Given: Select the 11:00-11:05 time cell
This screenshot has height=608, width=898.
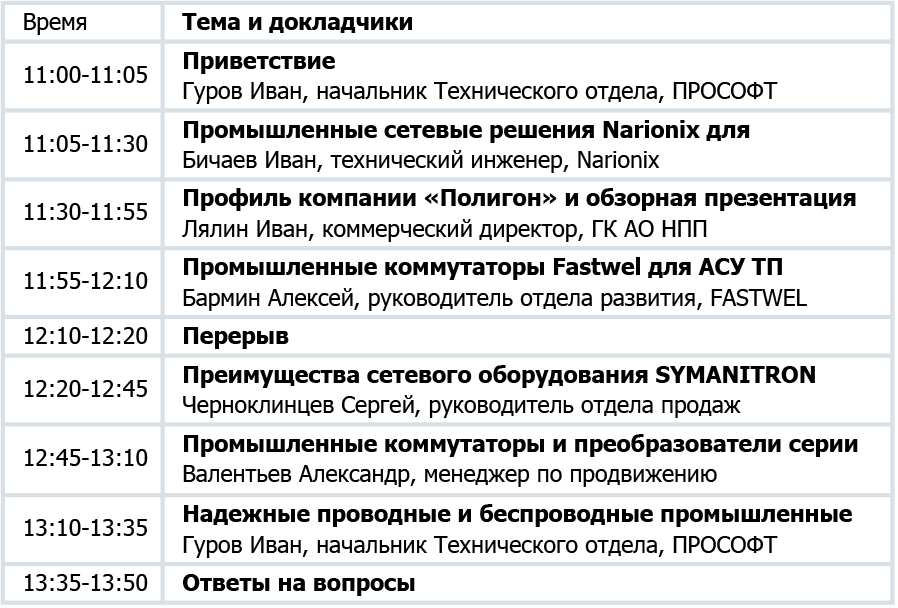Looking at the screenshot, I should pos(85,75).
